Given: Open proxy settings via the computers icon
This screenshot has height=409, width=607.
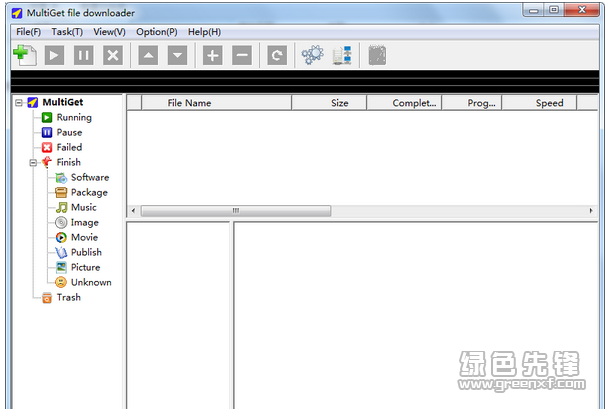Looking at the screenshot, I should [x=342, y=55].
